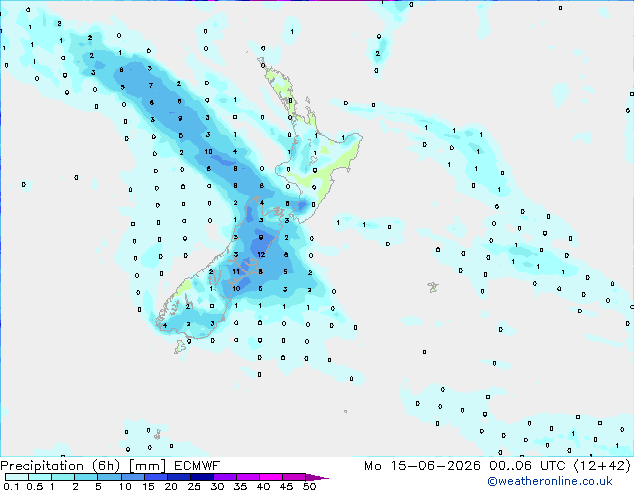Click the legend scale label '0.1'
This screenshot has width=634, height=490.
[11, 486]
